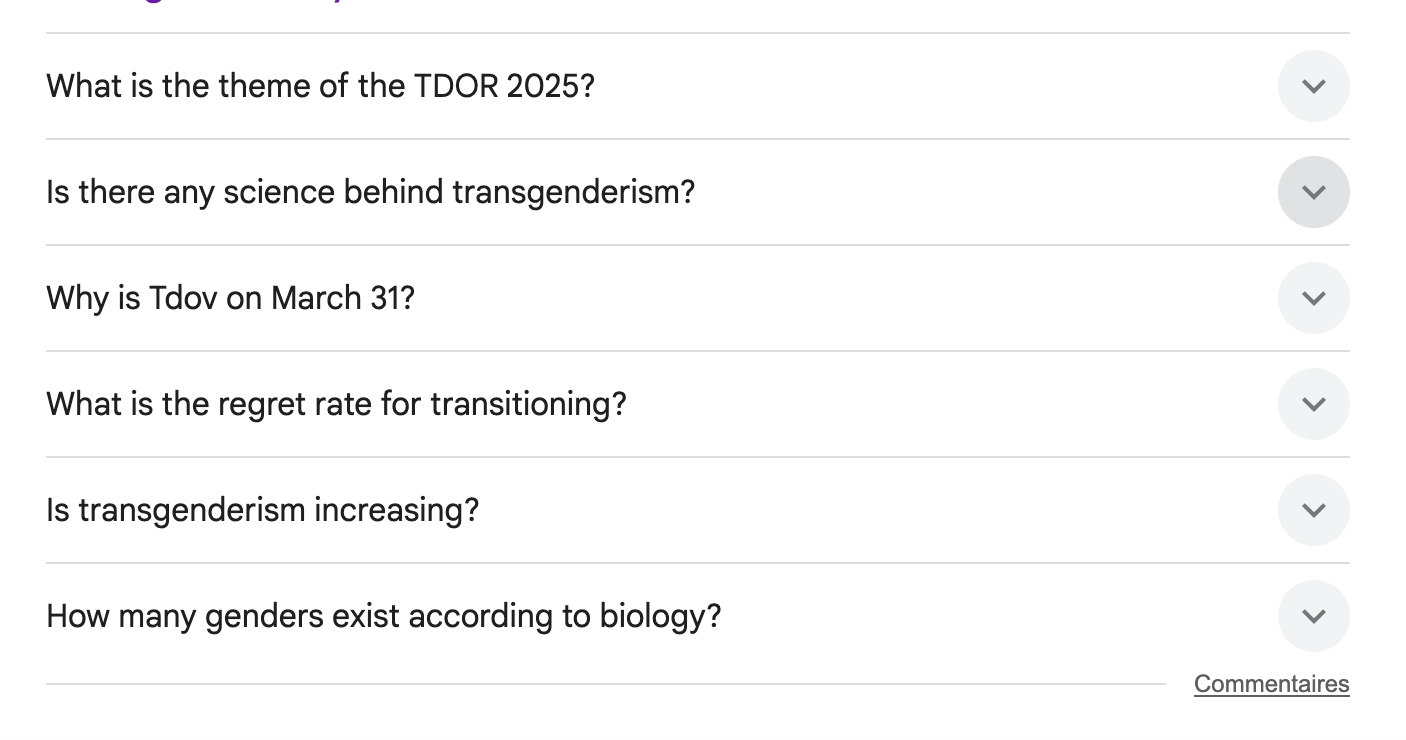Open 'What is the regret rate for transitioning?' text
This screenshot has width=1406, height=740.
pos(336,404)
